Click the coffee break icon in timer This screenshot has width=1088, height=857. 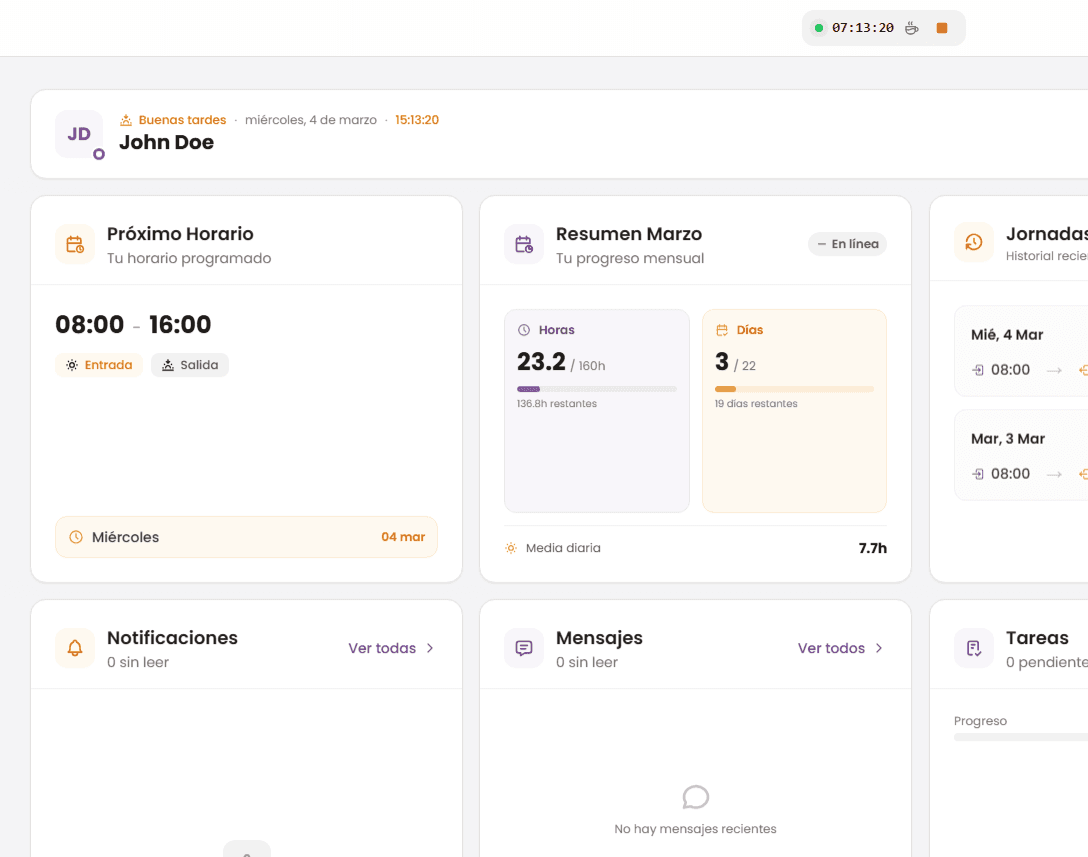pyautogui.click(x=911, y=28)
